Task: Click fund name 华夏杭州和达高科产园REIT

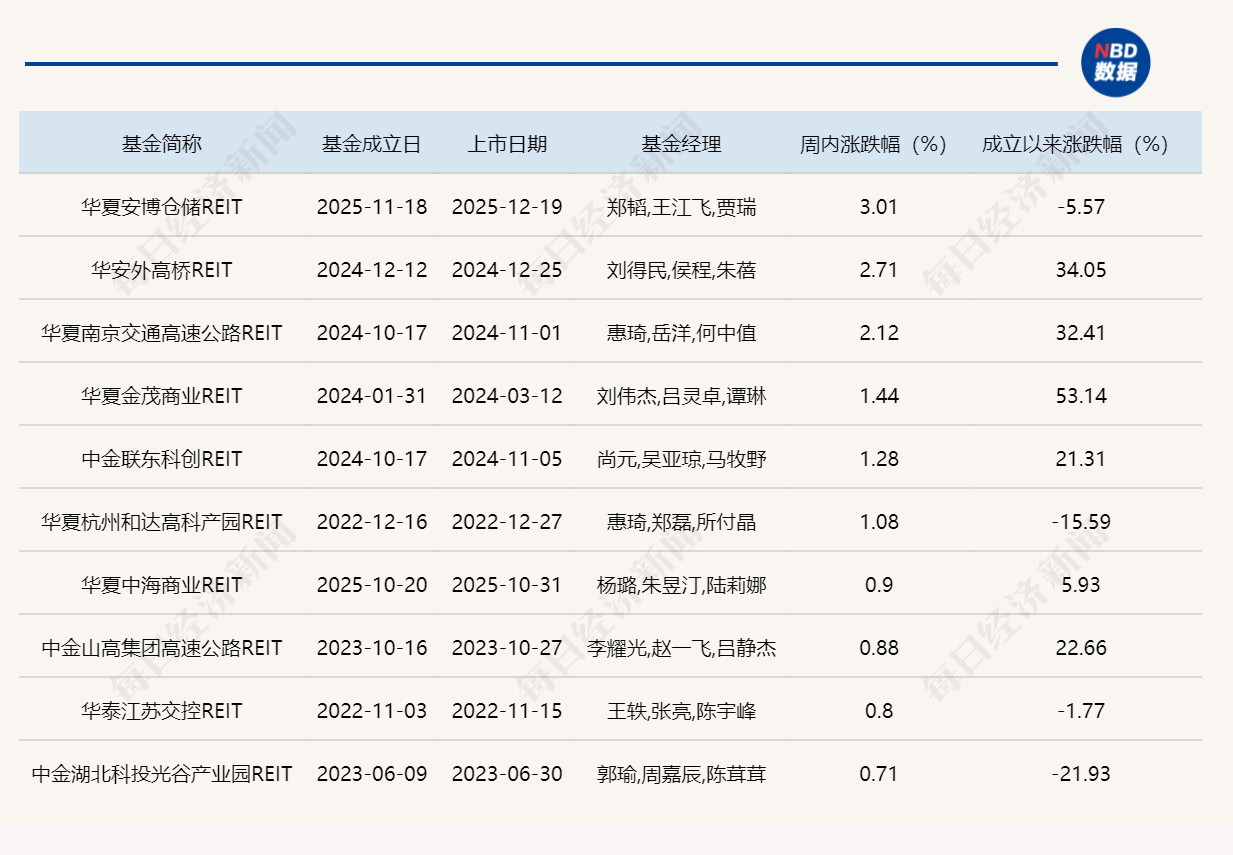Action: [x=162, y=522]
